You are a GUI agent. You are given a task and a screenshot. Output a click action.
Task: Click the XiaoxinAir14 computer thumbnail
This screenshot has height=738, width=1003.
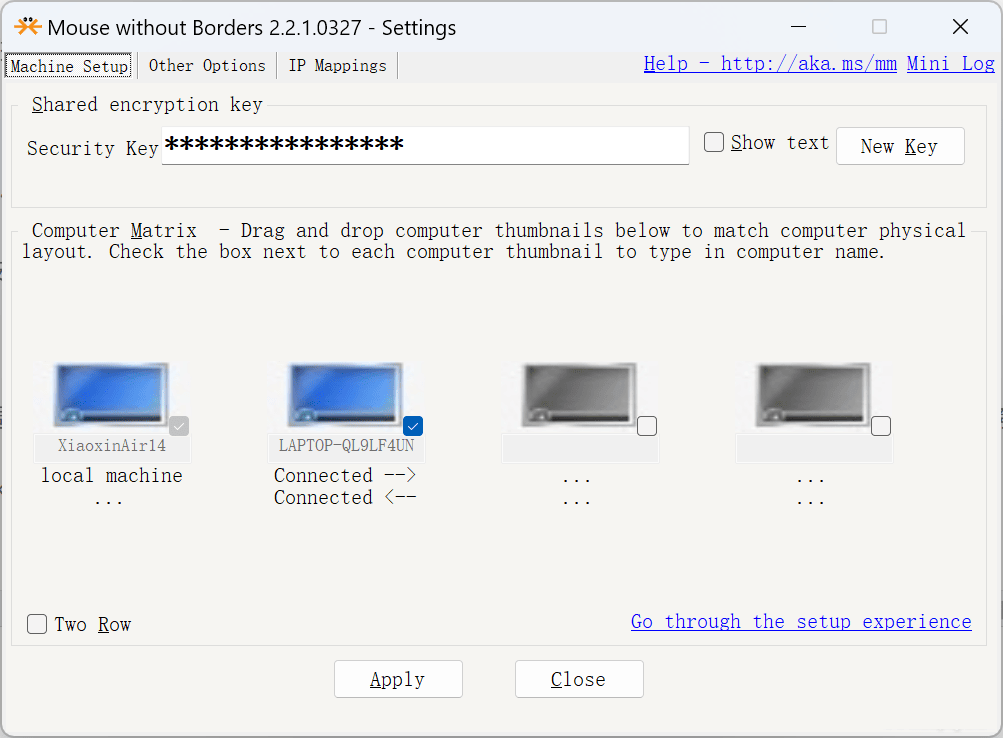coord(110,395)
